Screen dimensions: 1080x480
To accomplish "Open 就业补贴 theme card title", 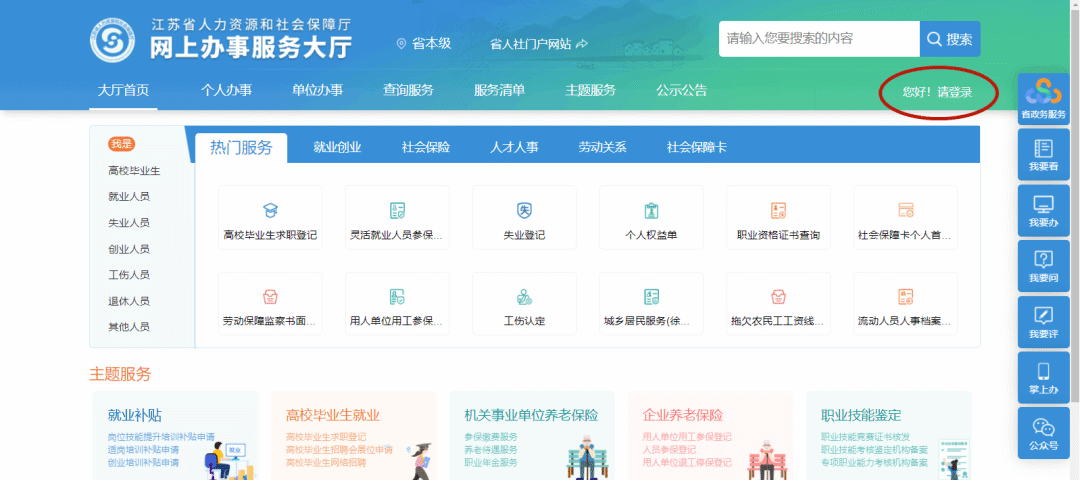I will 135,415.
